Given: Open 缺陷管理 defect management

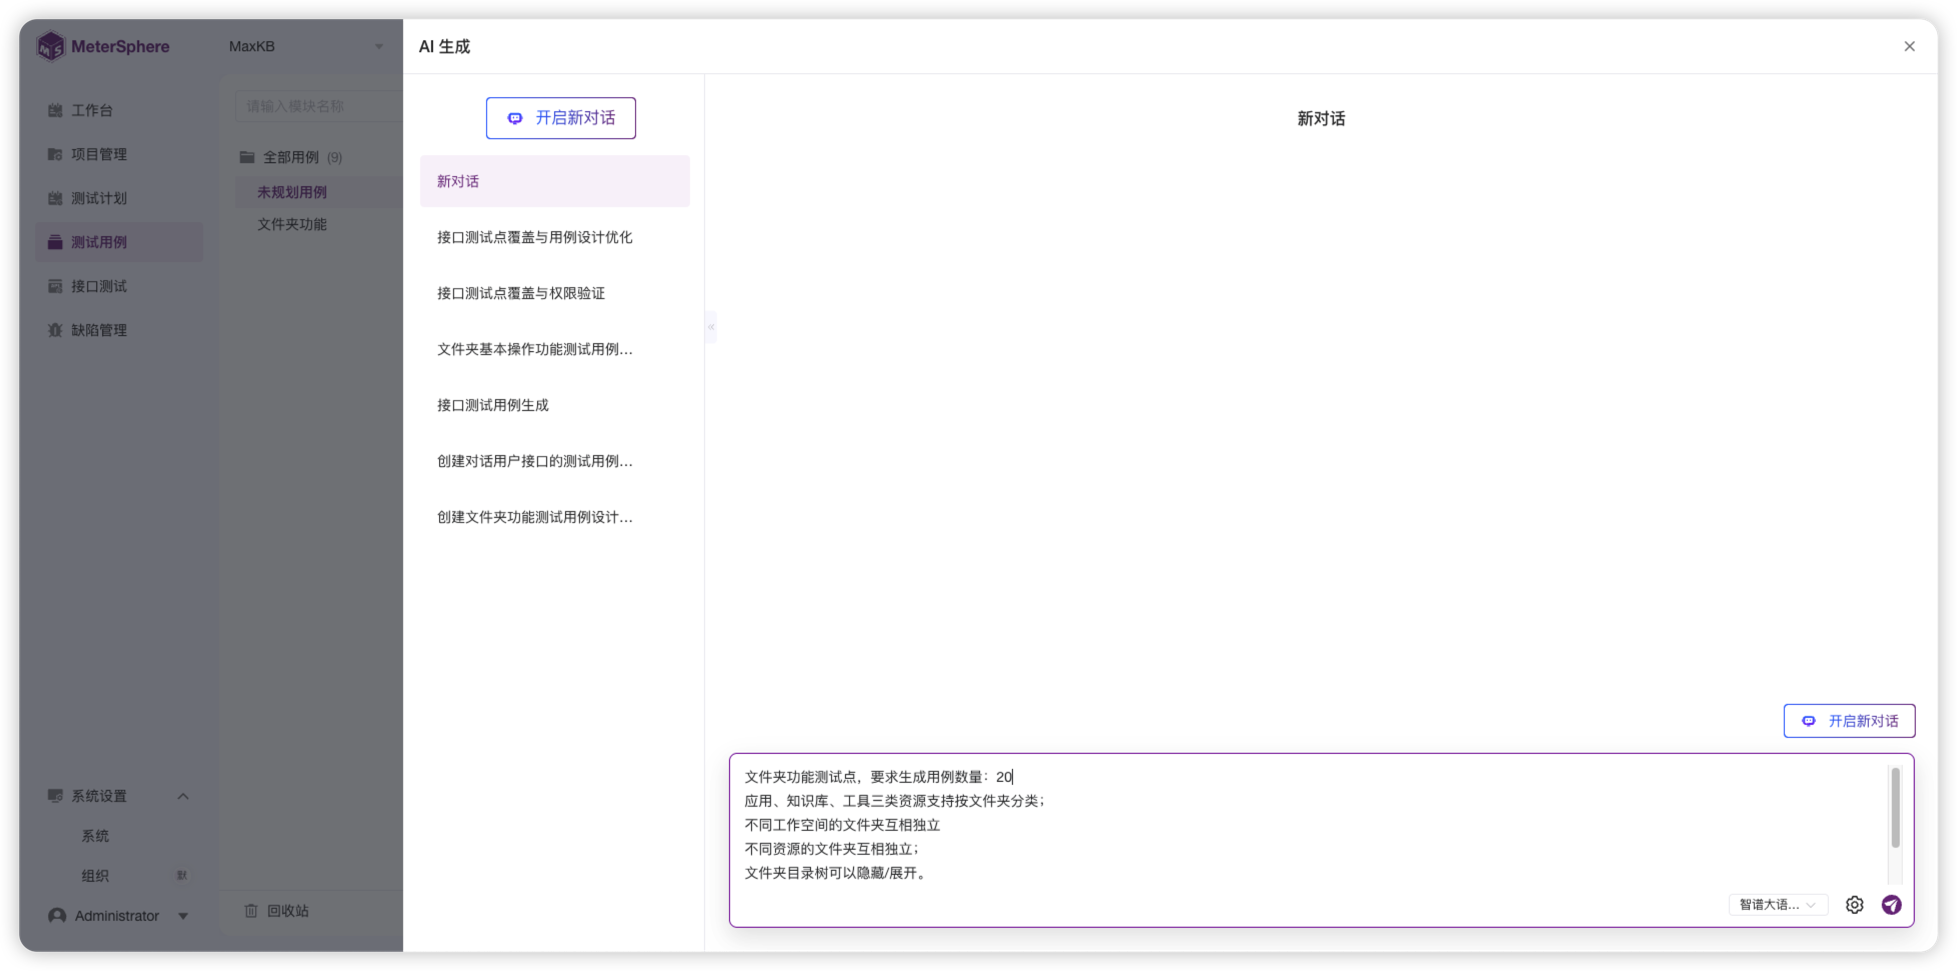Looking at the screenshot, I should coord(99,330).
